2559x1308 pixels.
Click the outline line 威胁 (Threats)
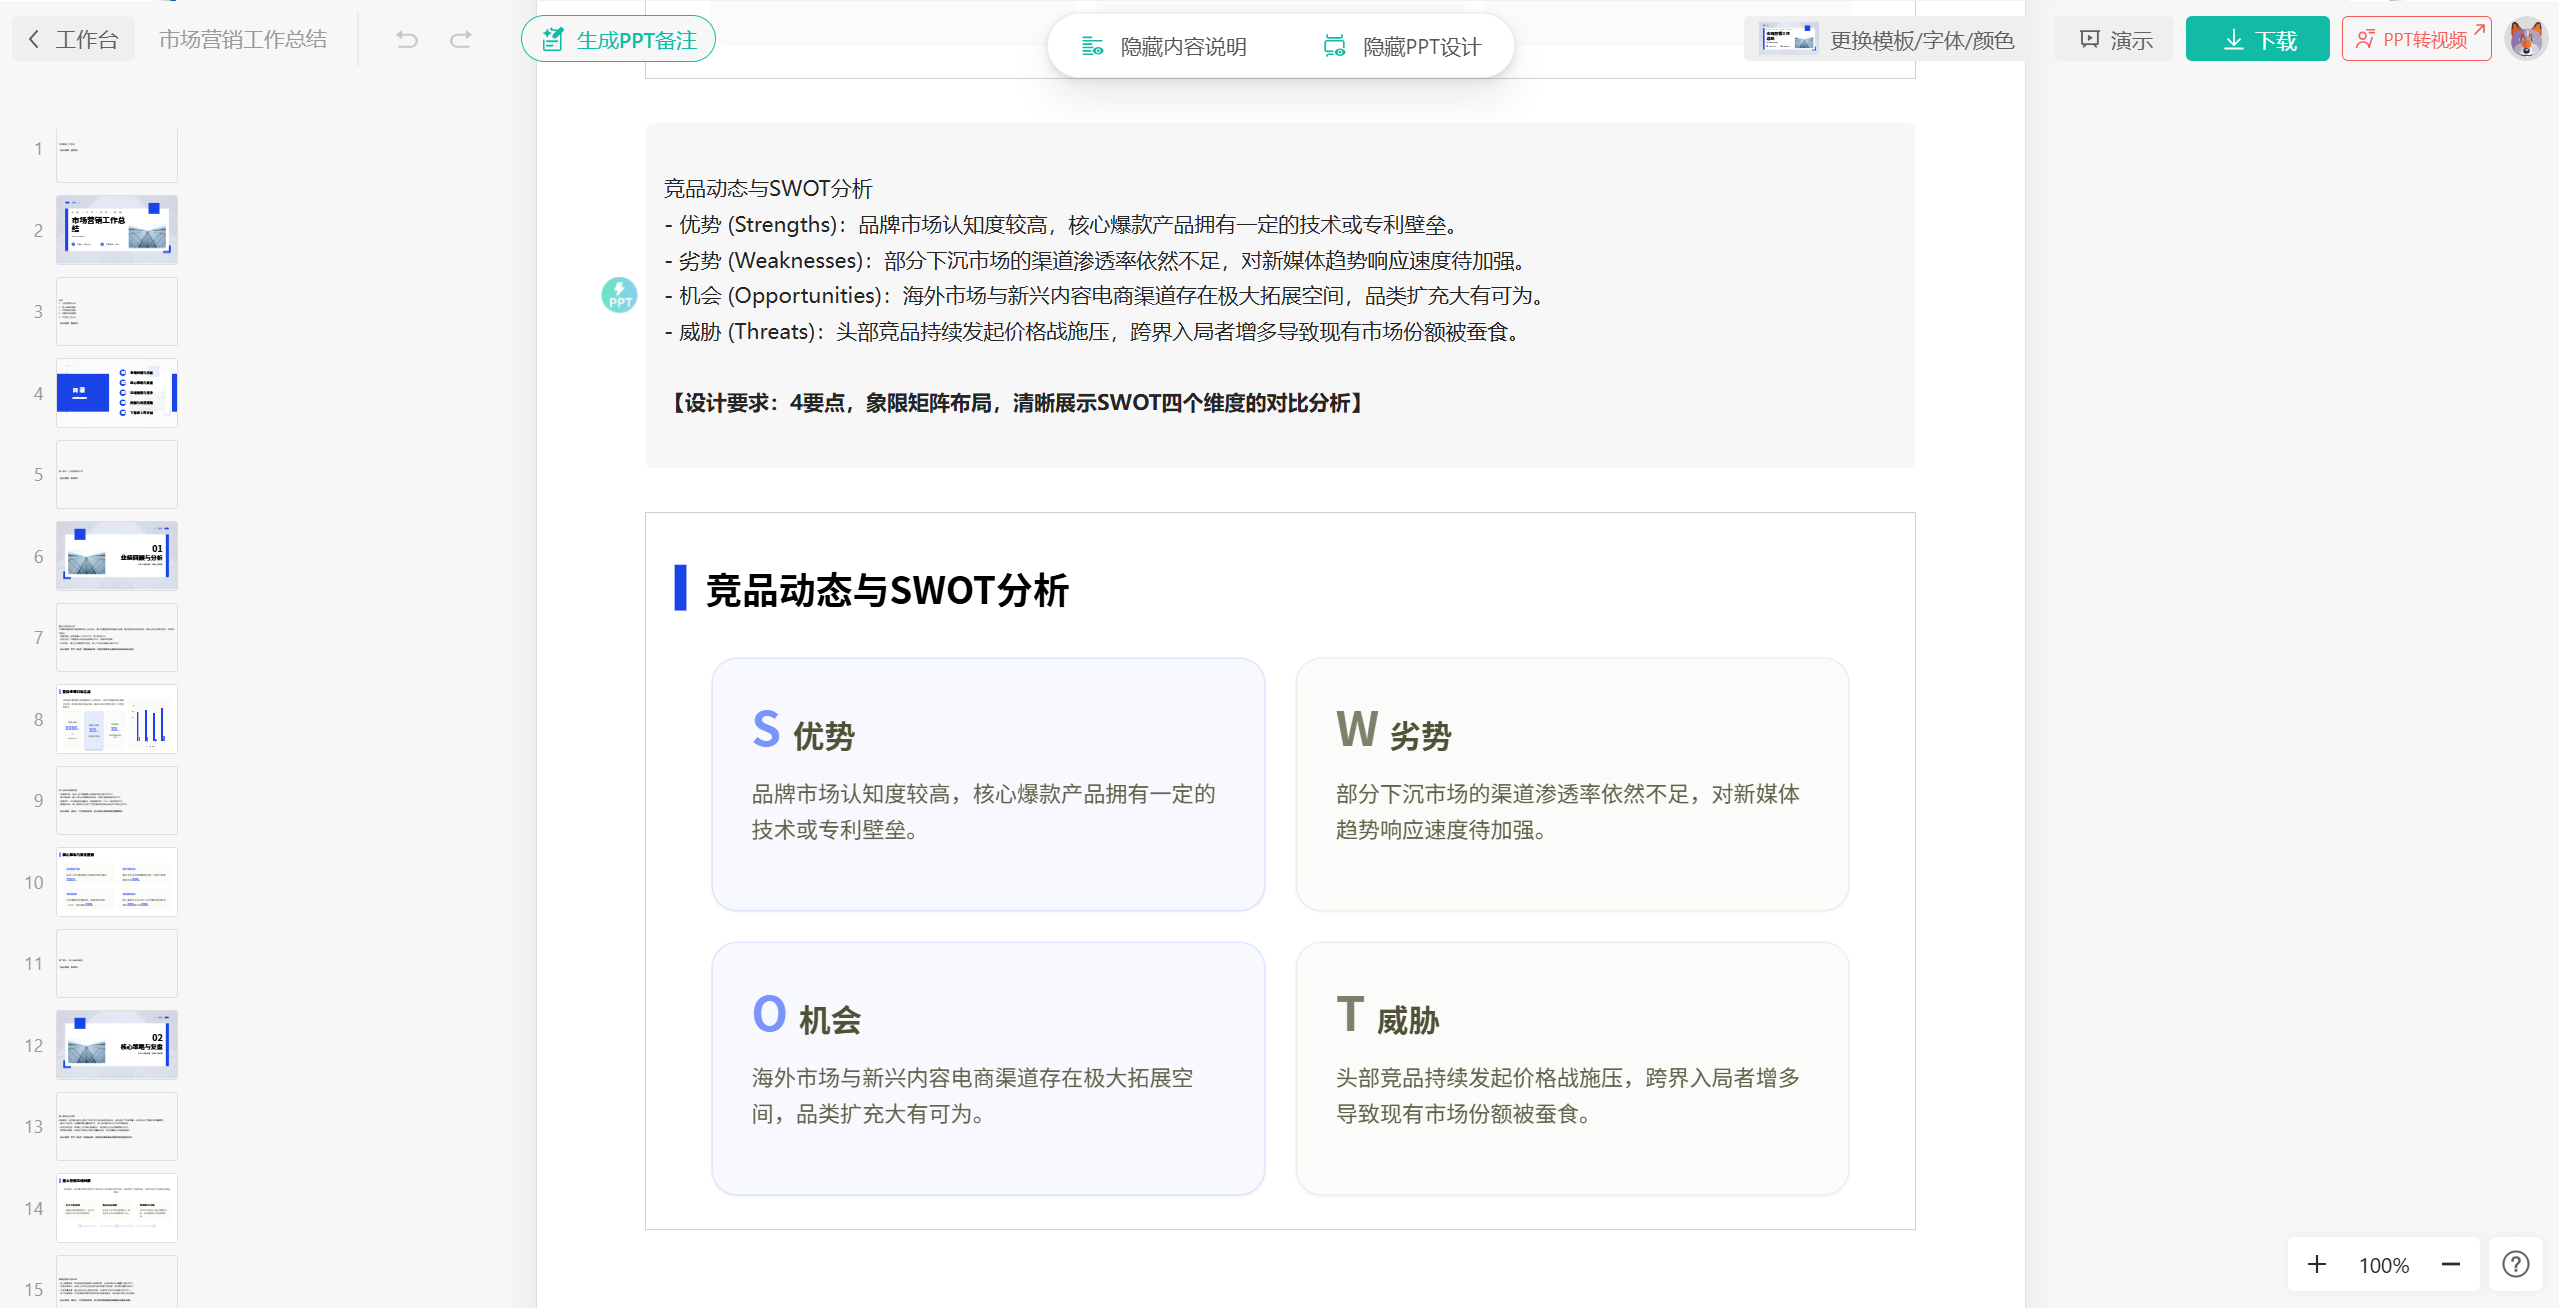pyautogui.click(x=1096, y=331)
